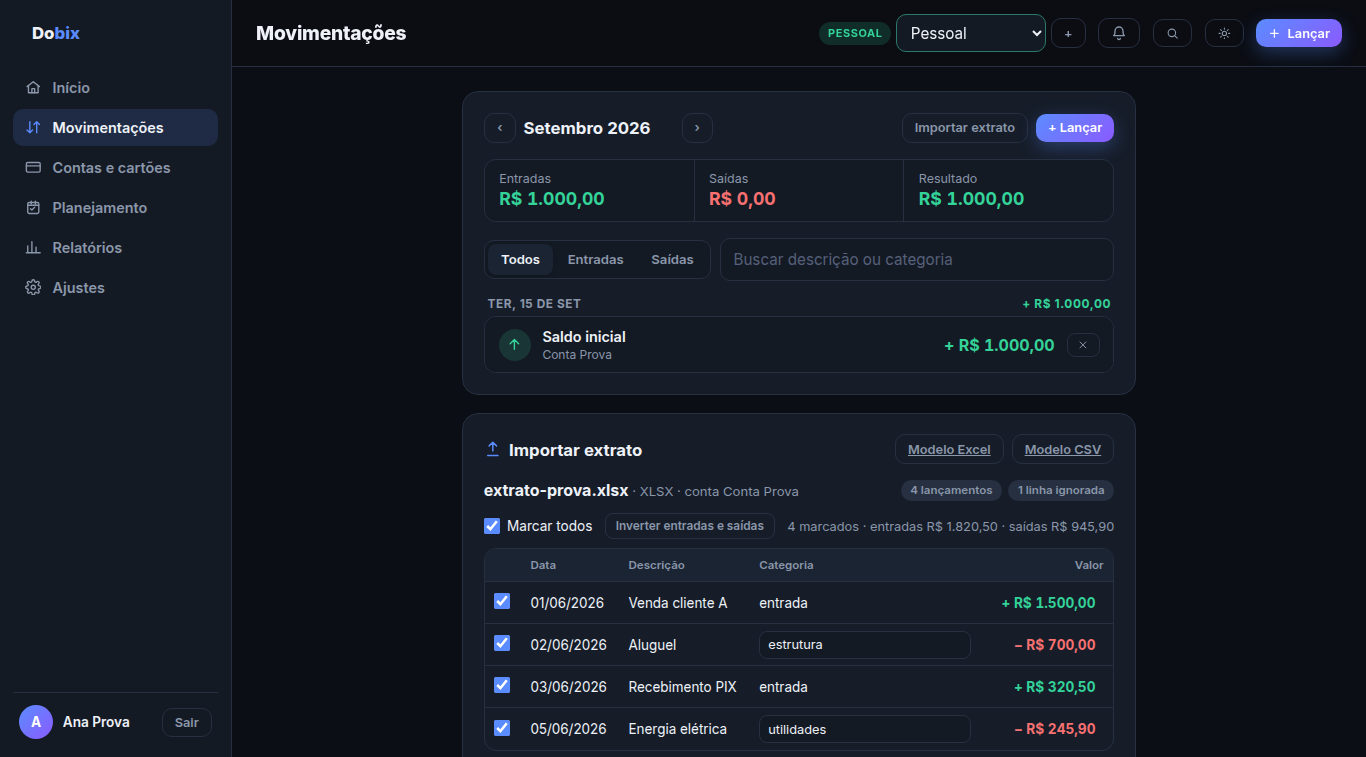Click the search magnifier icon

(x=1172, y=33)
